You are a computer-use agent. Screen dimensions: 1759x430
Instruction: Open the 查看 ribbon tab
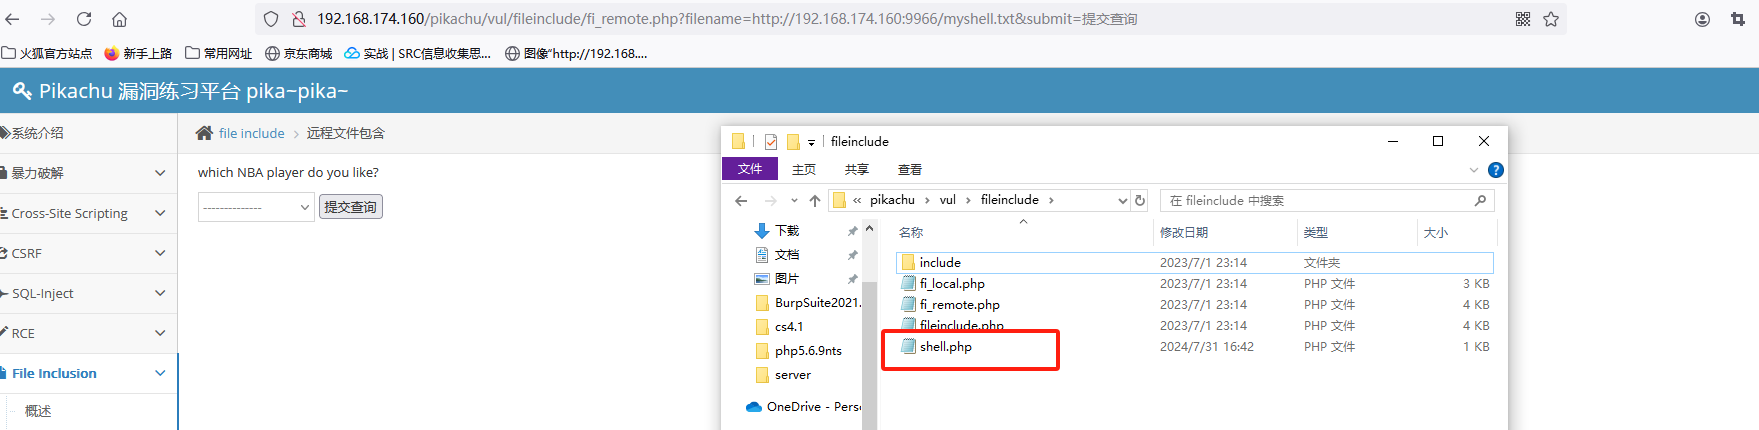point(909,169)
